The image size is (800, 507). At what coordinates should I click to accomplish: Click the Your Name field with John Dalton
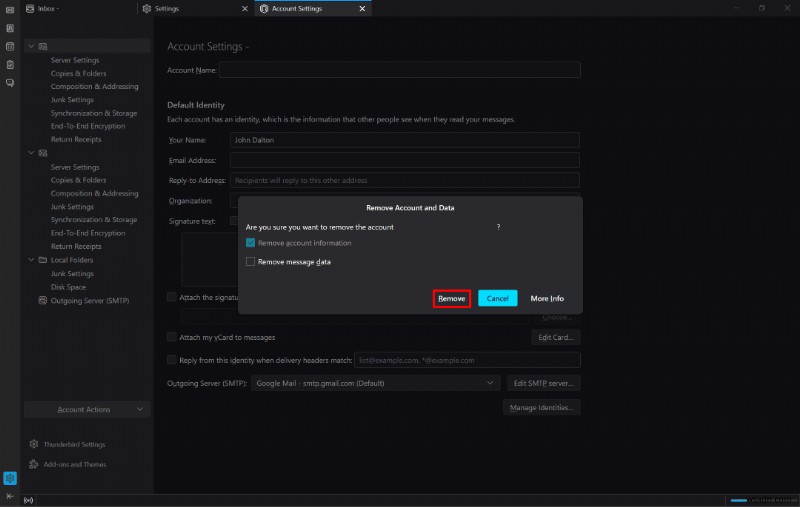click(x=405, y=140)
